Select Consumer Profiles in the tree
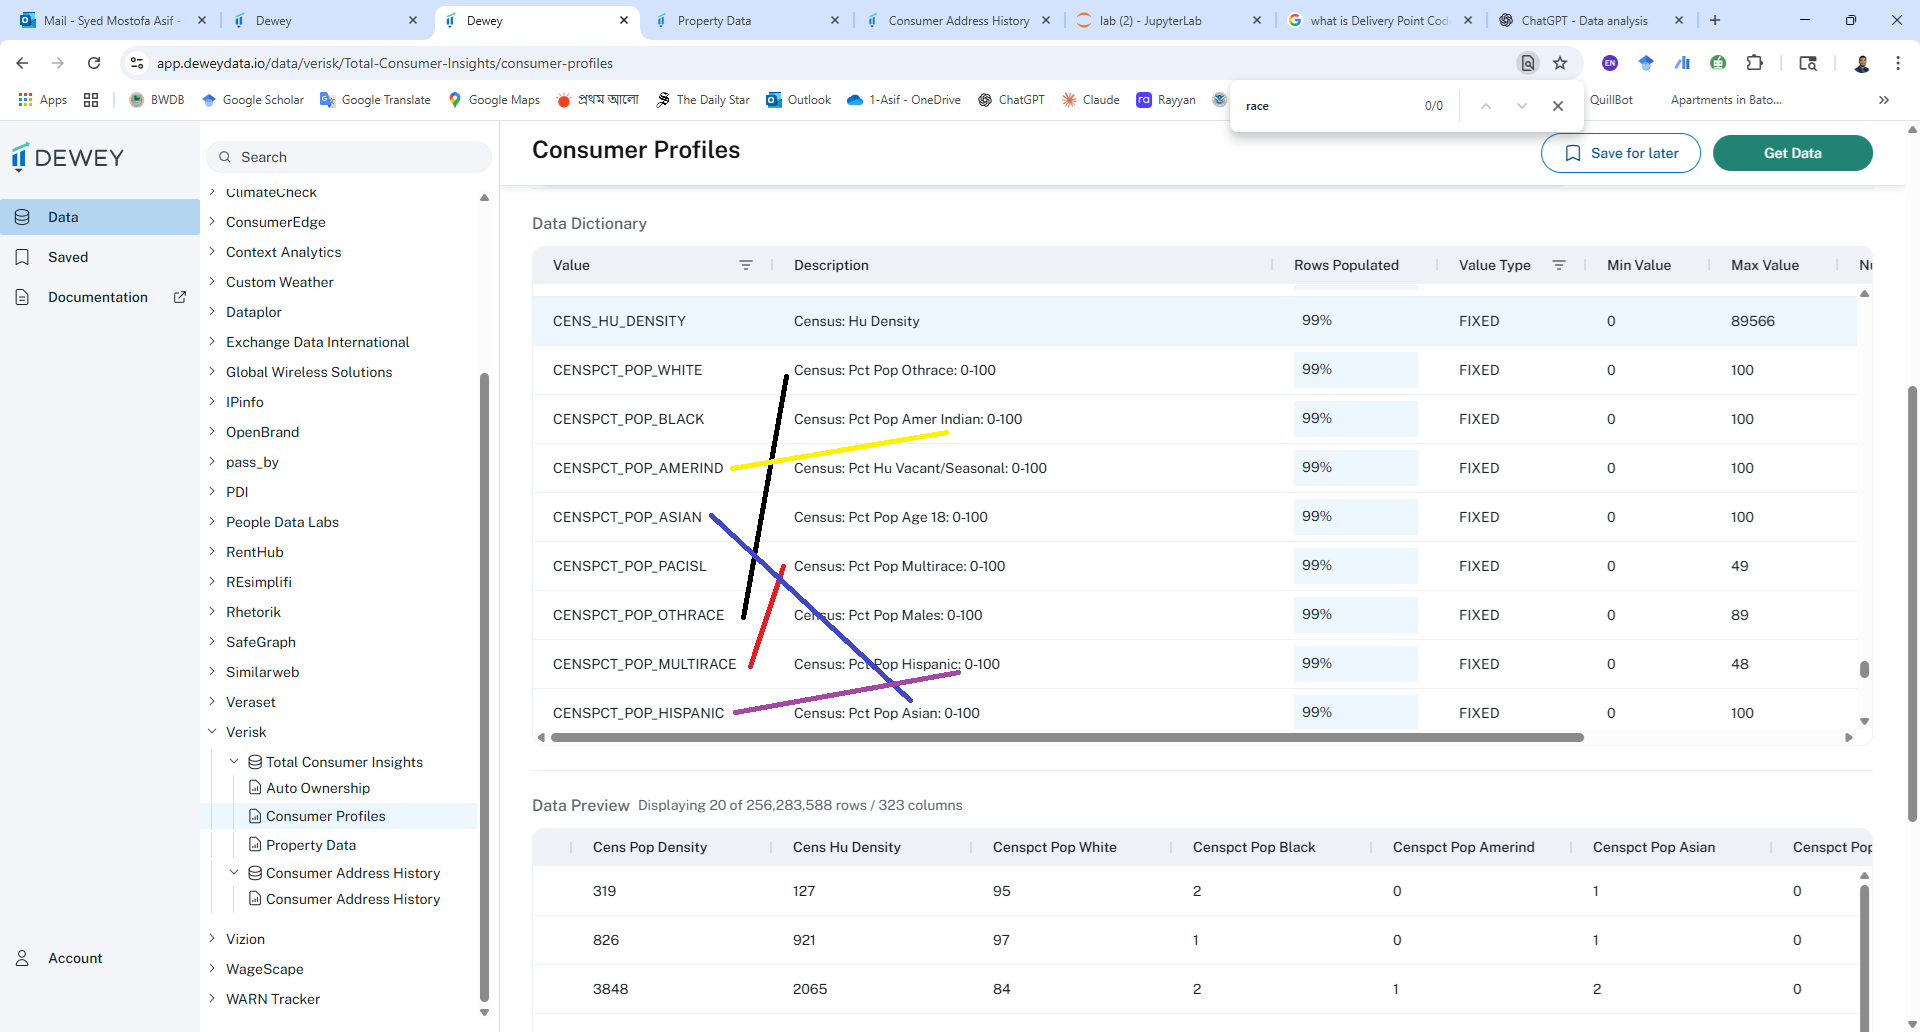Viewport: 1920px width, 1032px height. [x=325, y=816]
